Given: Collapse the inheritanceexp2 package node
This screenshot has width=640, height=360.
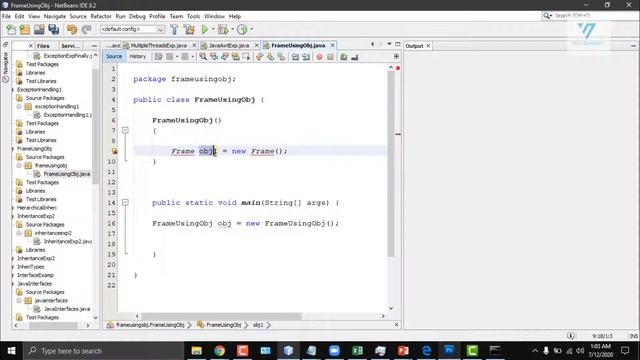Looking at the screenshot, I should pyautogui.click(x=19, y=233).
